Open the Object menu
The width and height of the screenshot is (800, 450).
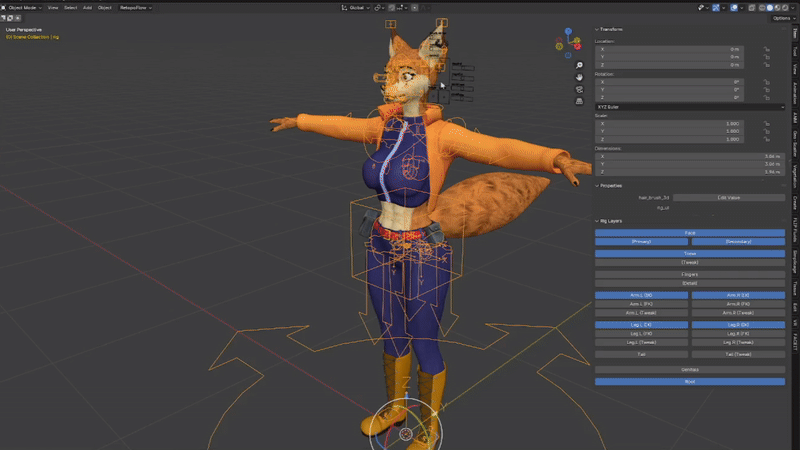point(105,8)
